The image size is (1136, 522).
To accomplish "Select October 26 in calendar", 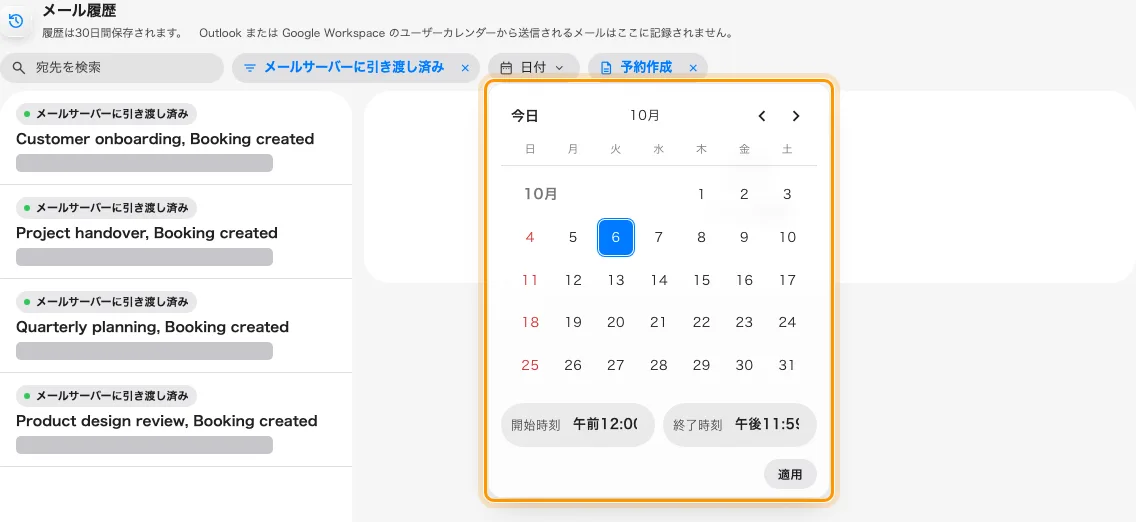I will (573, 365).
